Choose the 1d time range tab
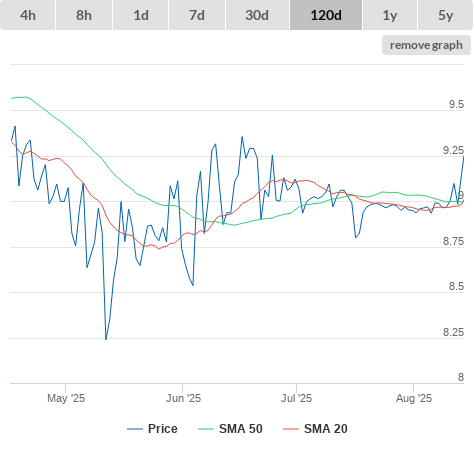The height and width of the screenshot is (455, 474). tap(141, 15)
